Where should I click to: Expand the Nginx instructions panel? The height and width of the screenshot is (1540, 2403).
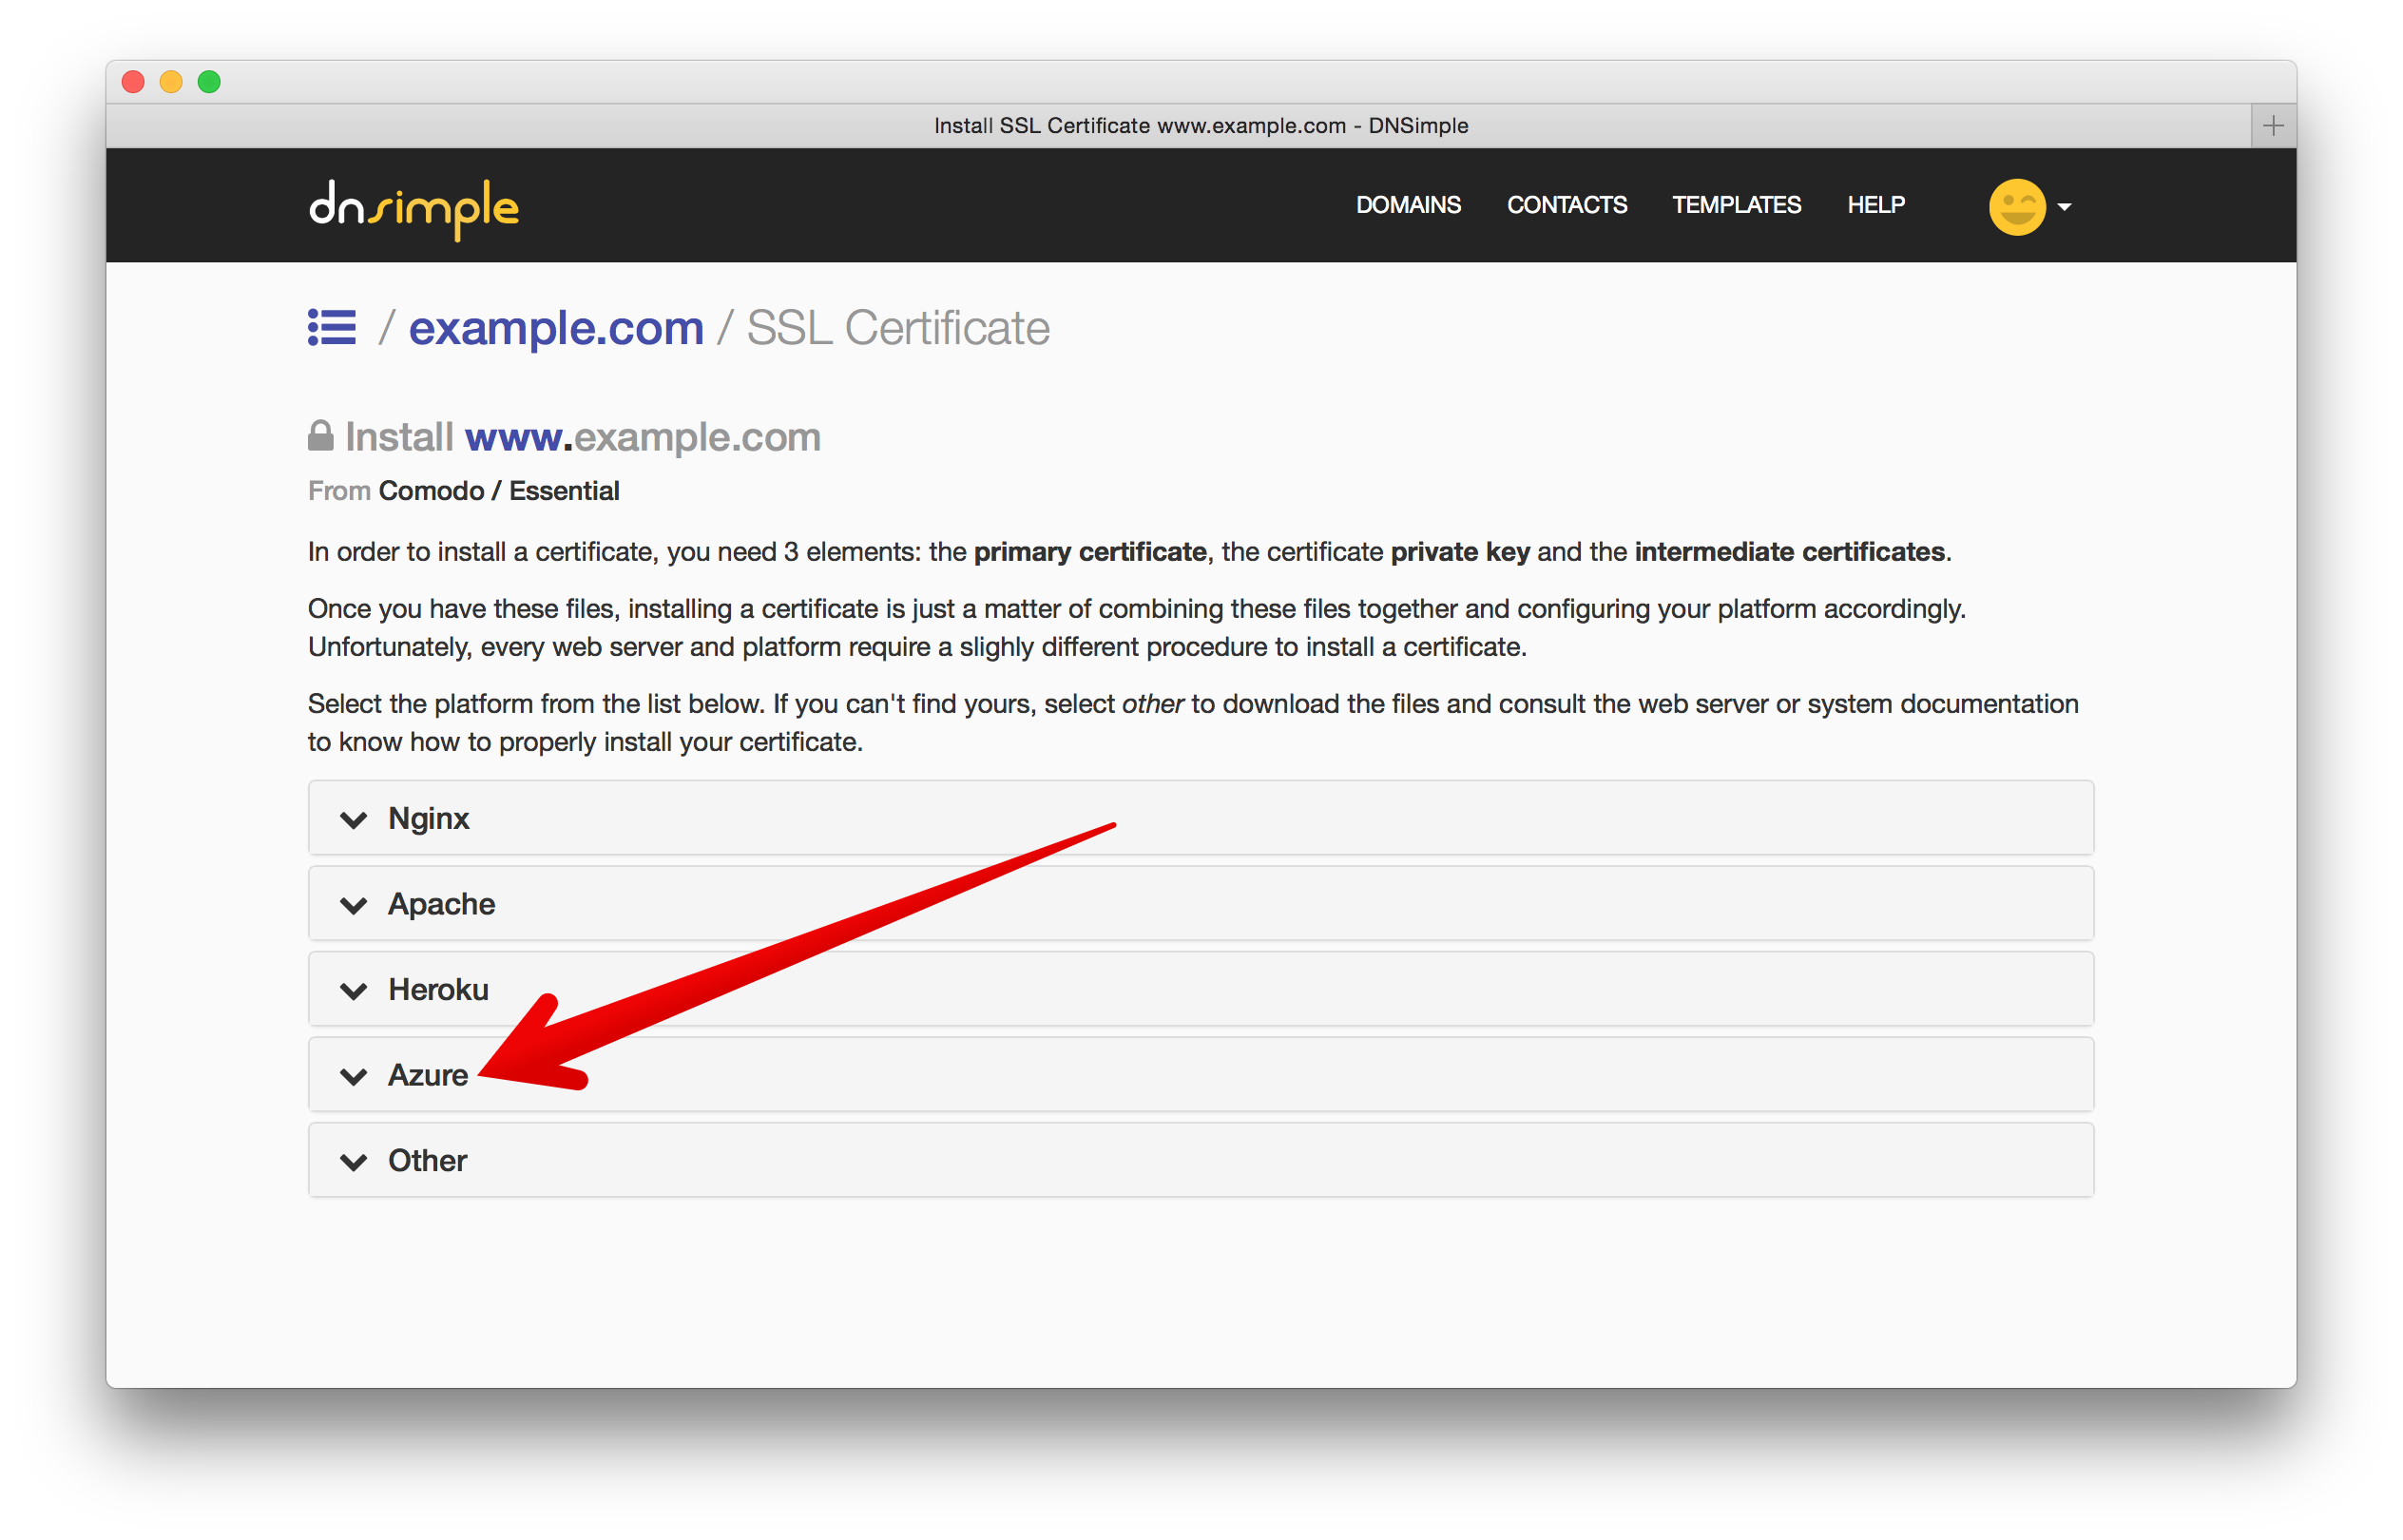[x=428, y=818]
